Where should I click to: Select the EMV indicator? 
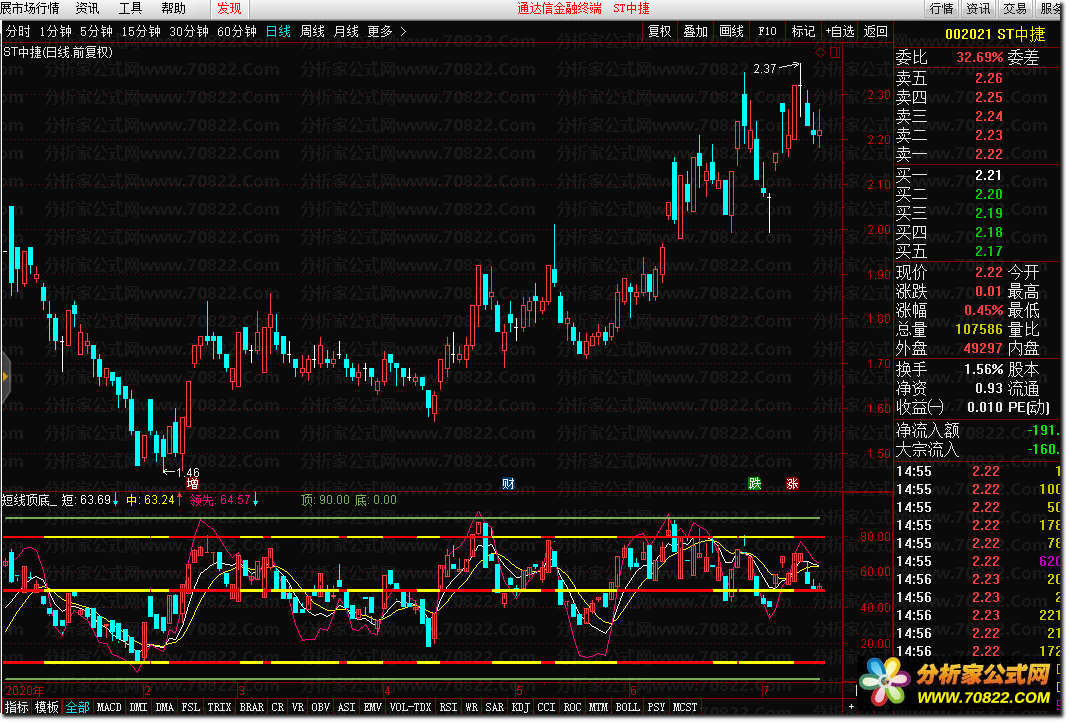372,707
